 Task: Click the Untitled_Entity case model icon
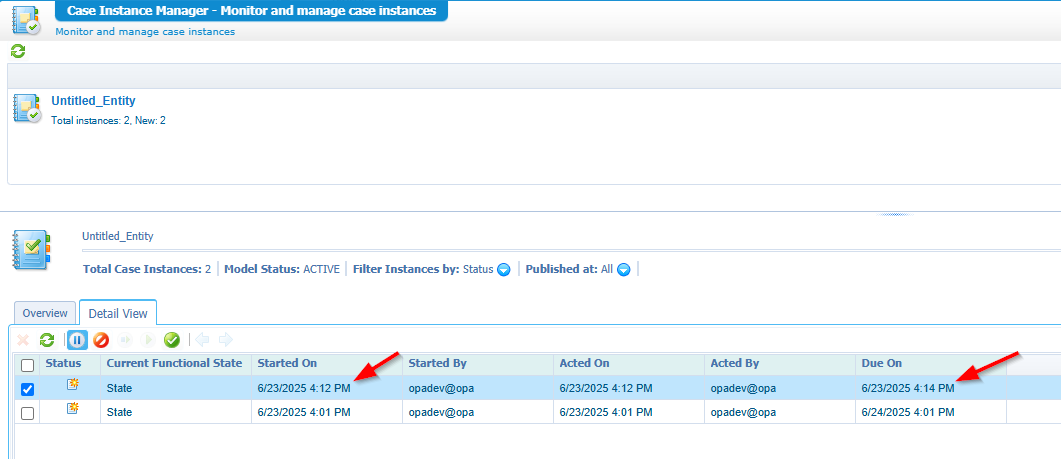click(26, 109)
